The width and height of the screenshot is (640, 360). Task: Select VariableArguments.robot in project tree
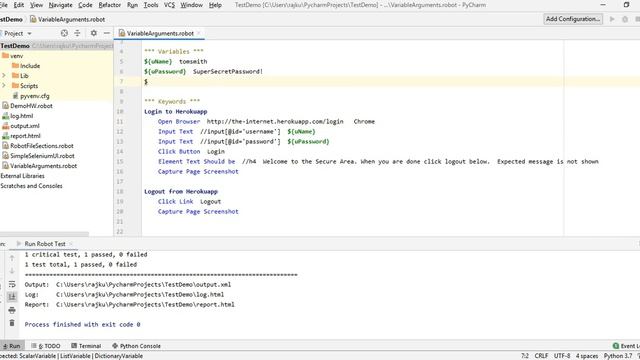(39, 166)
